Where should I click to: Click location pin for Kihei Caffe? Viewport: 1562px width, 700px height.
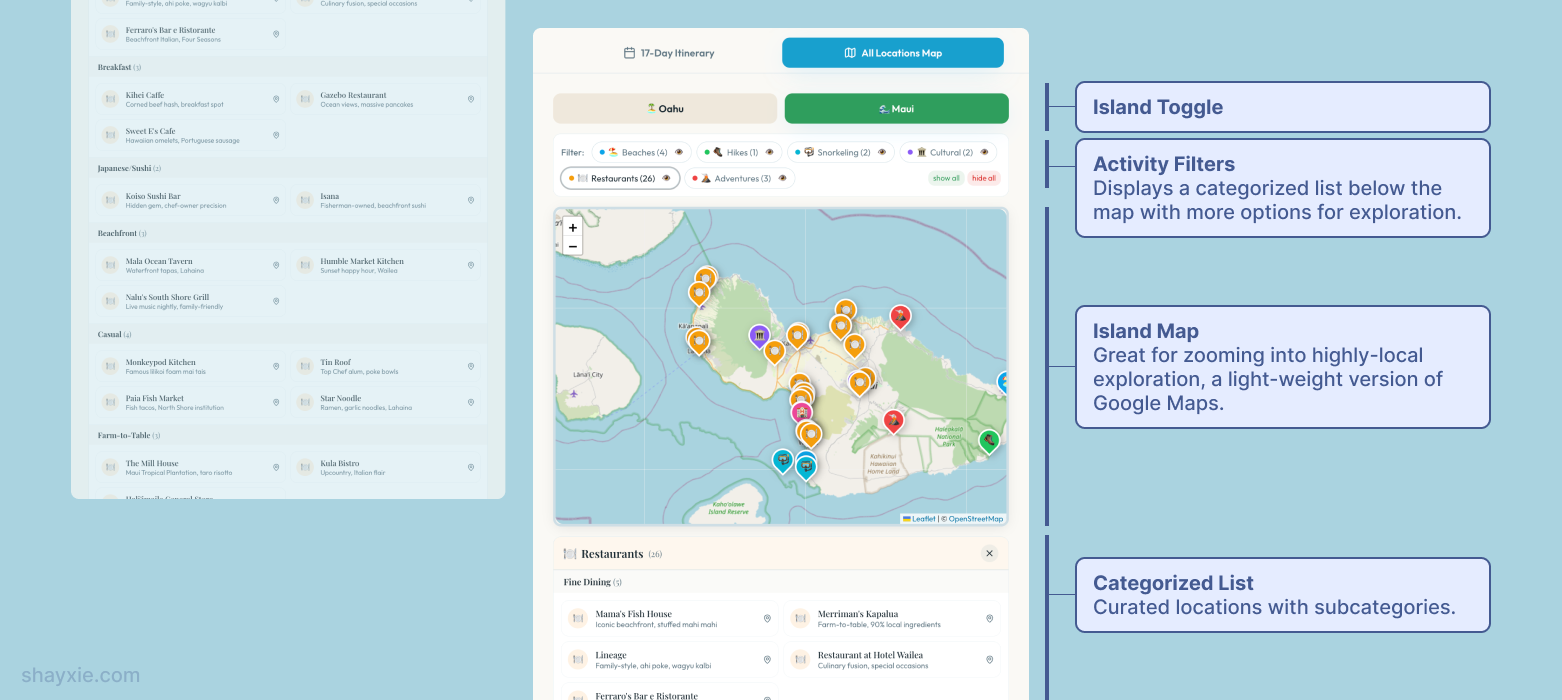276,99
